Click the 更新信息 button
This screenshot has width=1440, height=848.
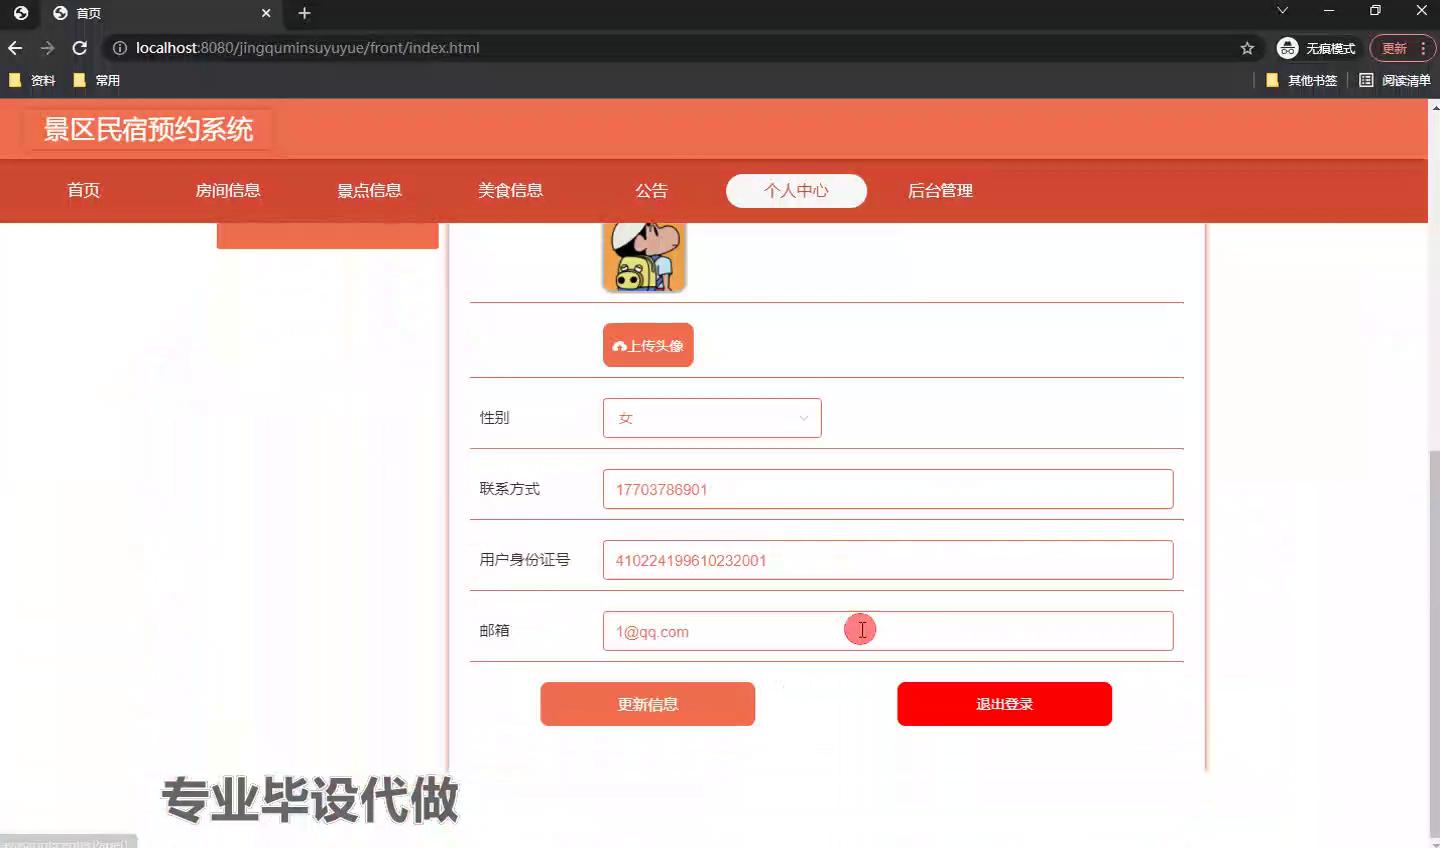tap(647, 704)
